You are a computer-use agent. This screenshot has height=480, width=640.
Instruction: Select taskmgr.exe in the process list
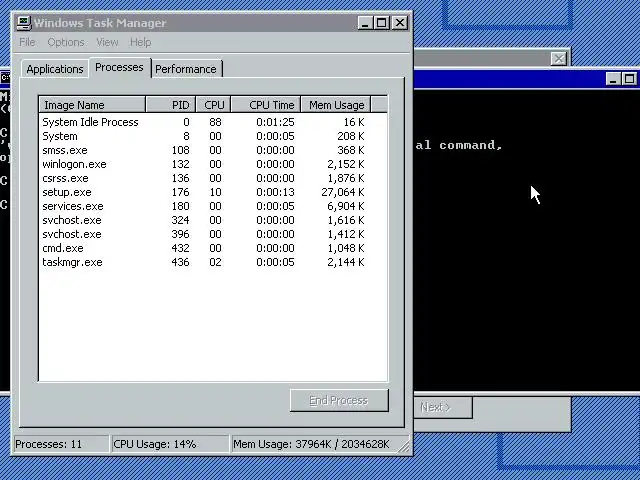72,262
